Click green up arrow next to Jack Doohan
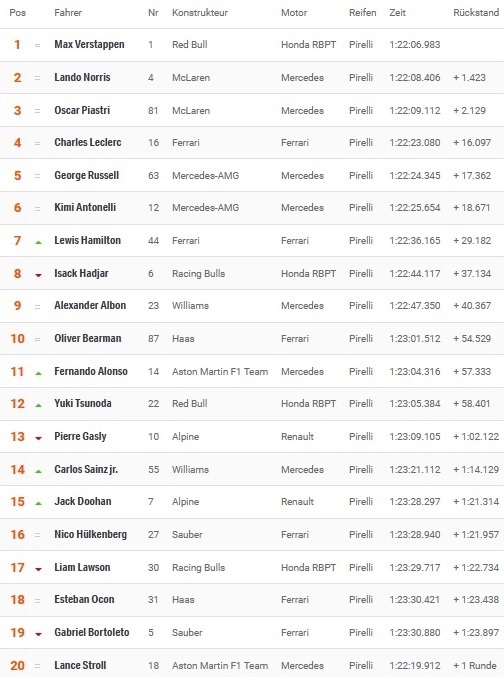504x677 pixels. click(x=38, y=503)
